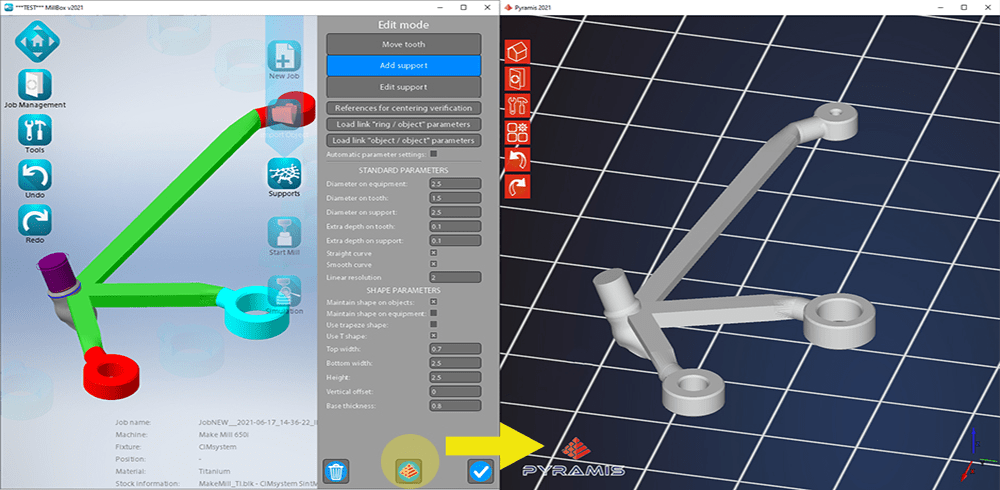Click the Import Object step icon
Screen dimensions: 1000x490
click(x=284, y=115)
